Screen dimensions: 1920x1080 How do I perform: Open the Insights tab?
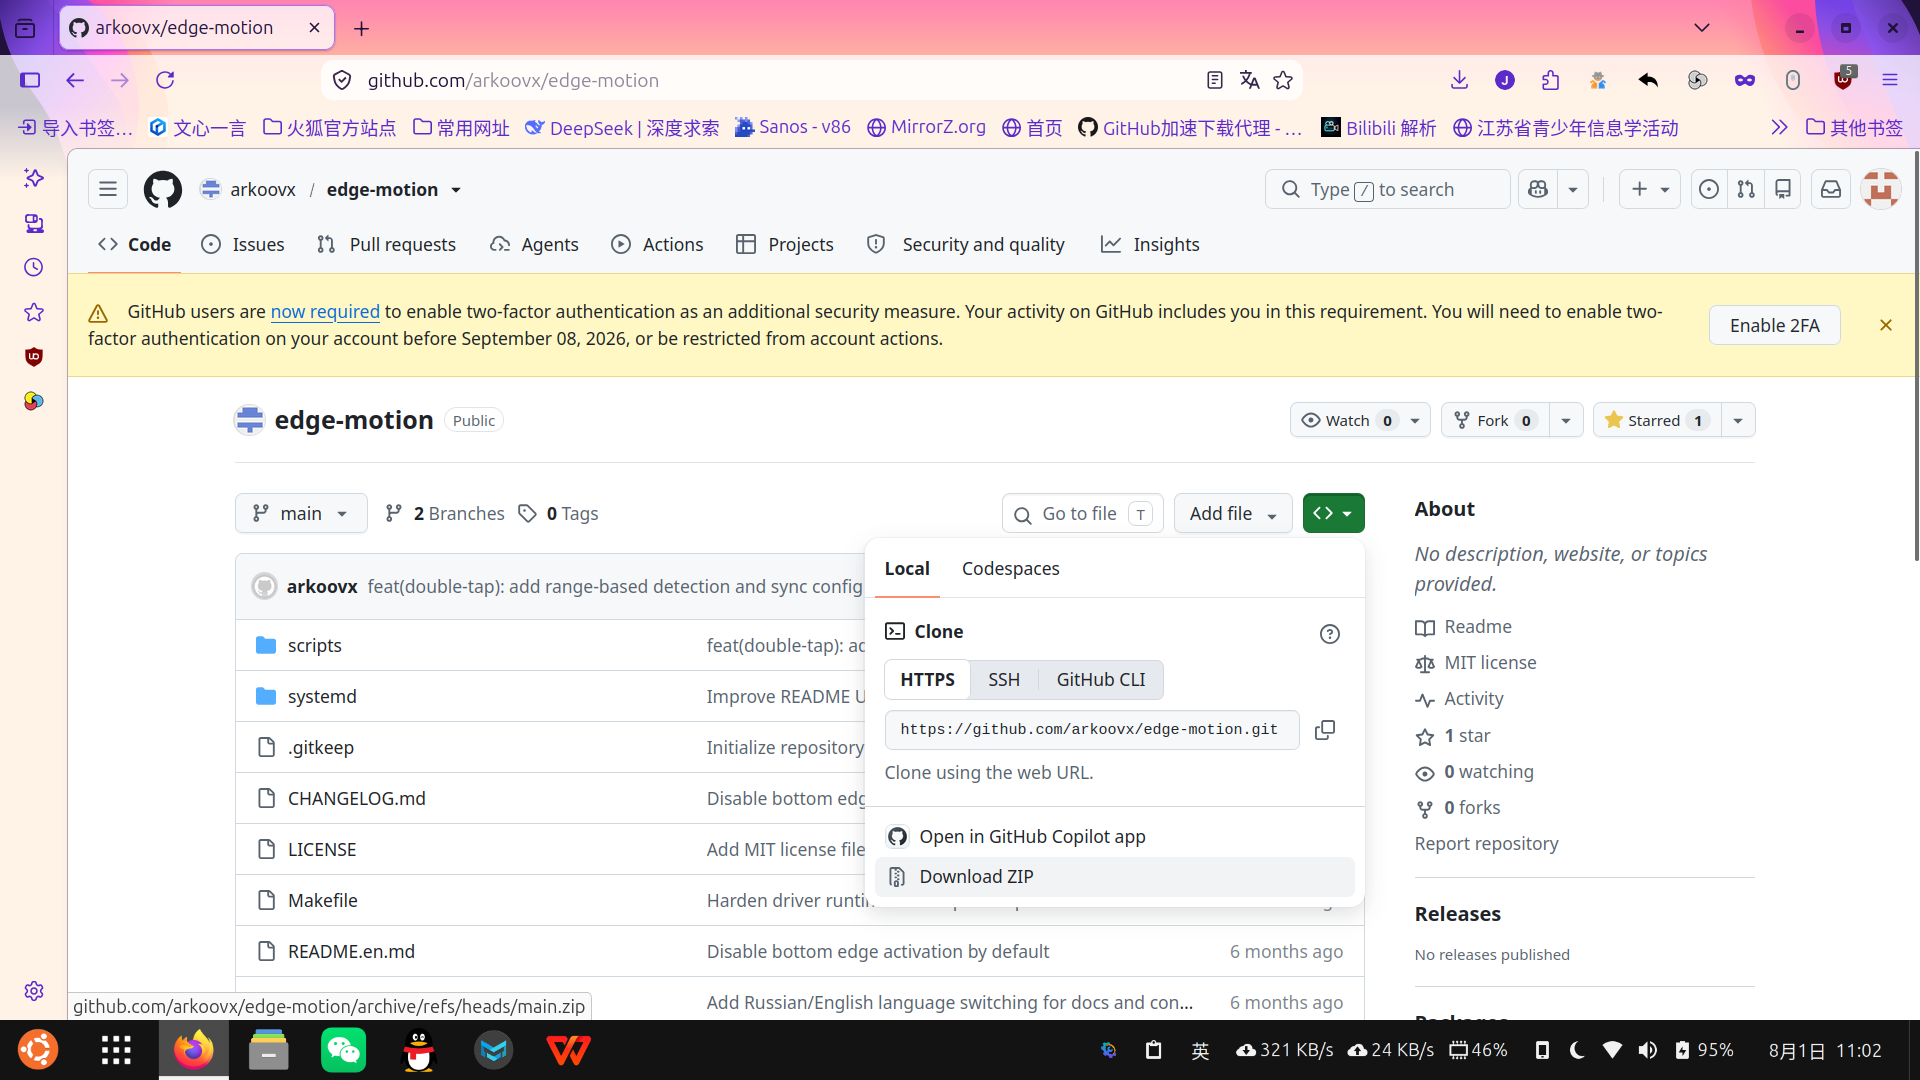1150,244
